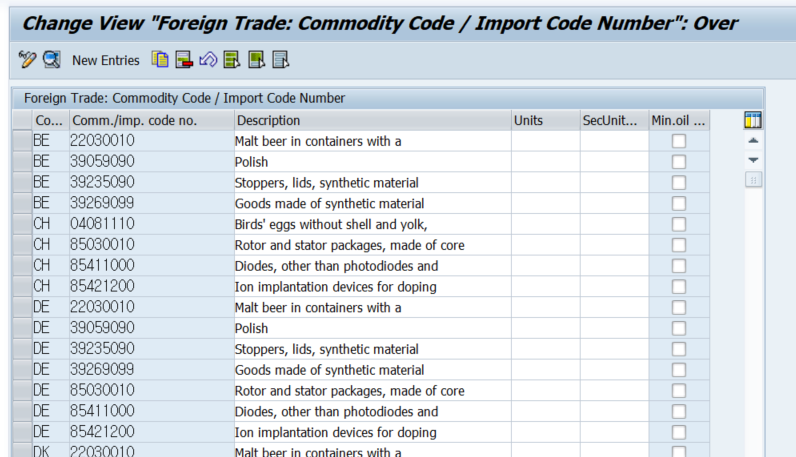Click the Delete row icon
This screenshot has height=457, width=796.
click(184, 60)
